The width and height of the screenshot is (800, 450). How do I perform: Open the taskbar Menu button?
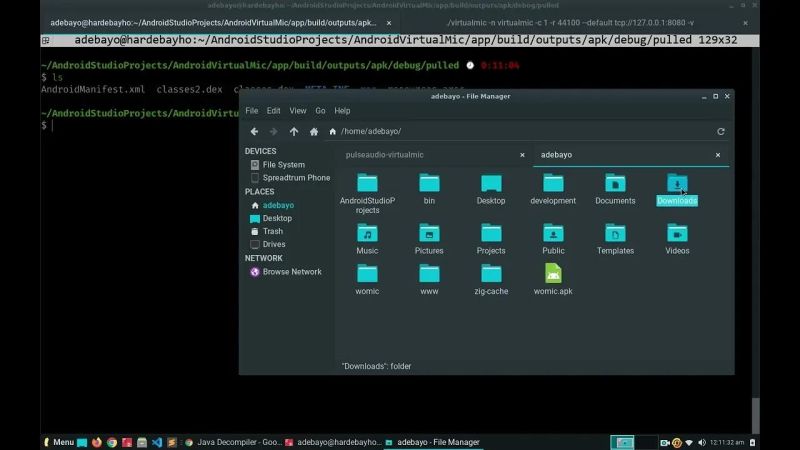coord(59,442)
